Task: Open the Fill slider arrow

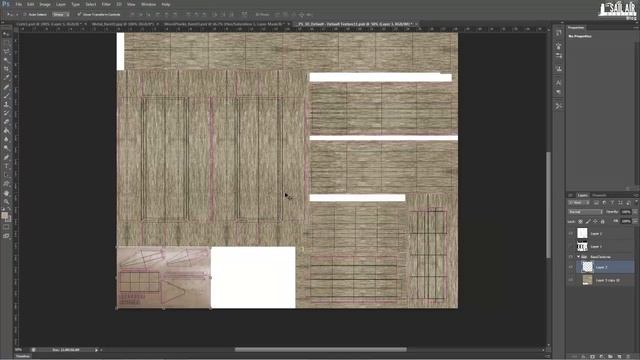Action: pyautogui.click(x=635, y=221)
